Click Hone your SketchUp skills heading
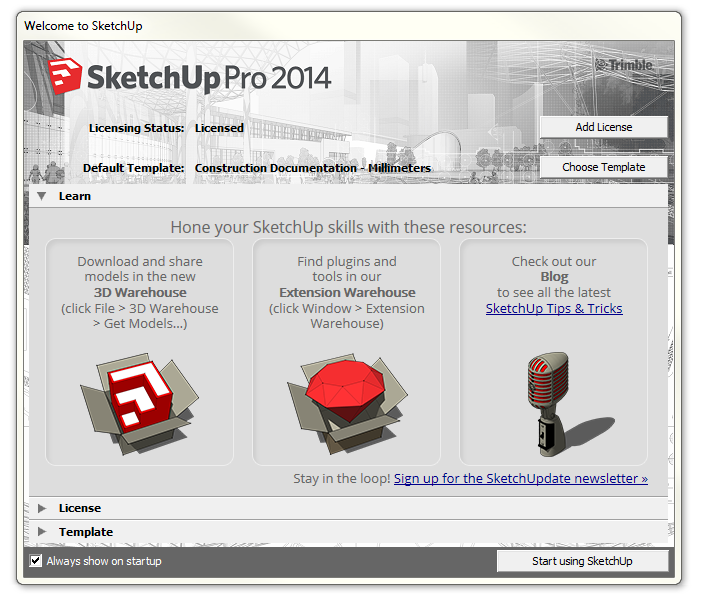The height and width of the screenshot is (602, 707). pyautogui.click(x=348, y=227)
